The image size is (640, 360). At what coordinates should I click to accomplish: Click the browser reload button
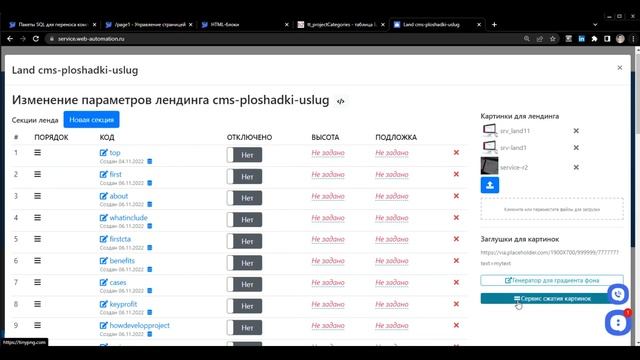point(36,39)
